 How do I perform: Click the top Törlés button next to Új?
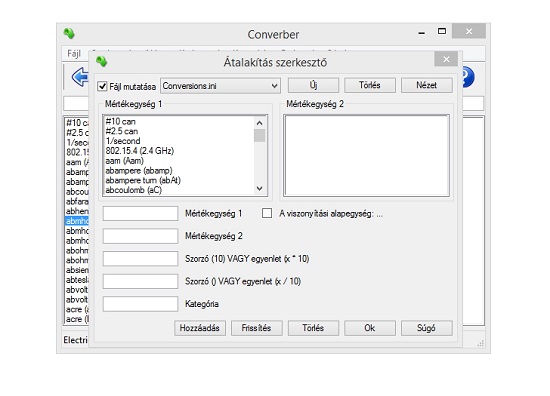[370, 85]
